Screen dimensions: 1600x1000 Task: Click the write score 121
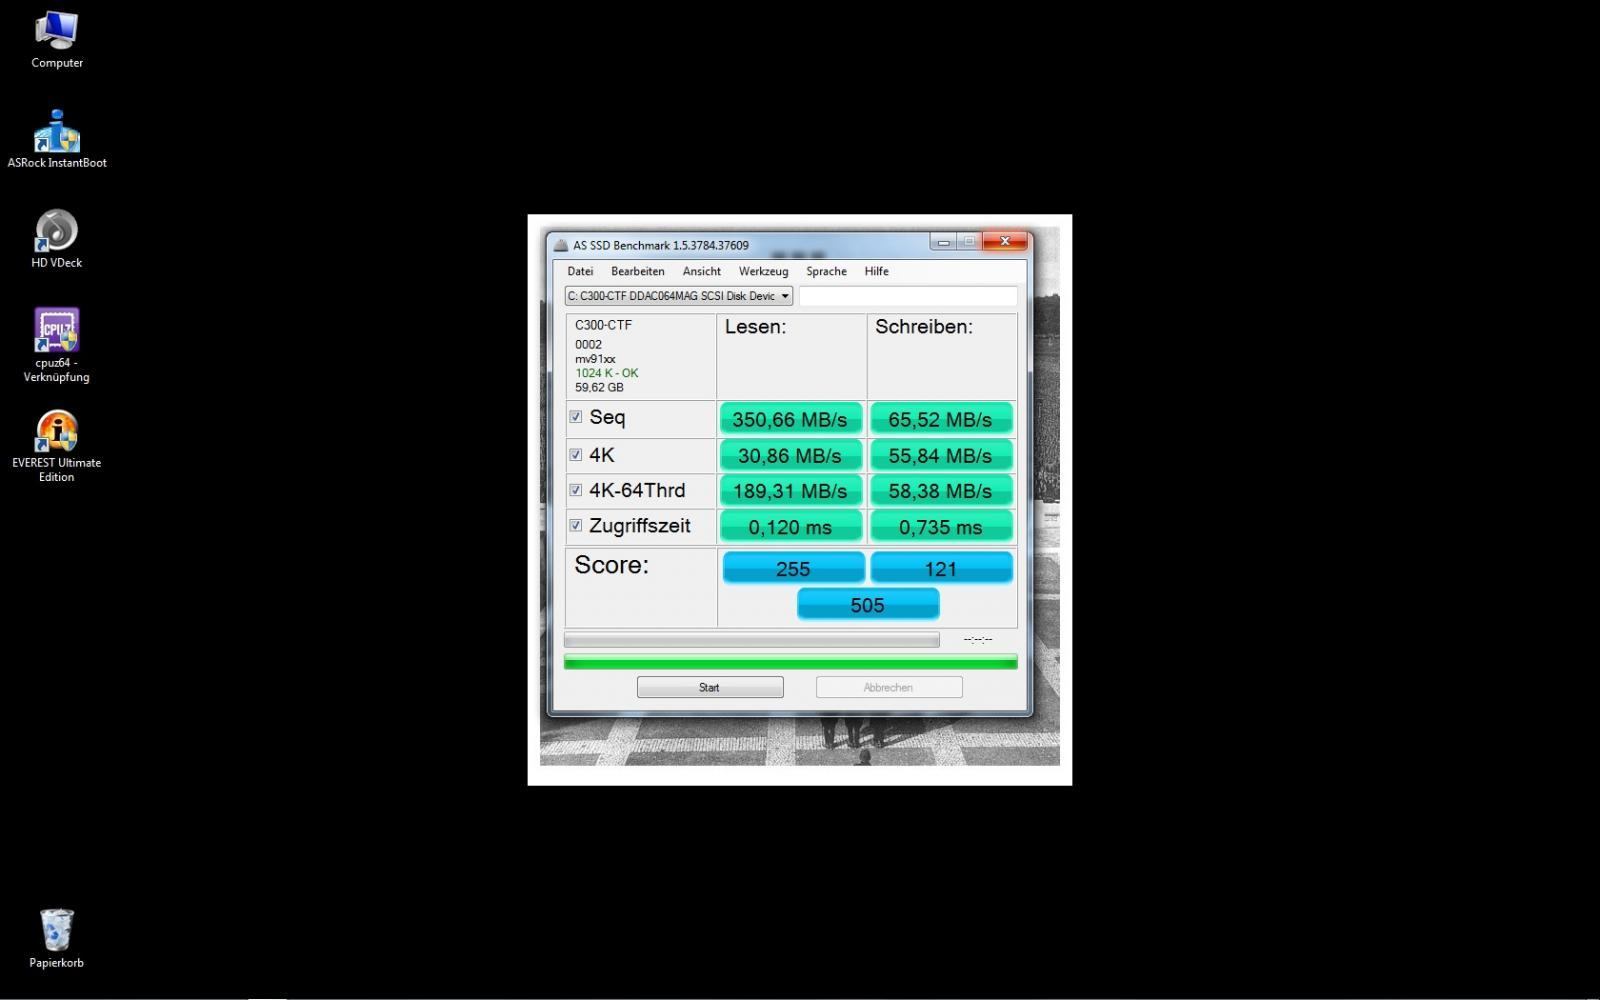[x=941, y=568]
